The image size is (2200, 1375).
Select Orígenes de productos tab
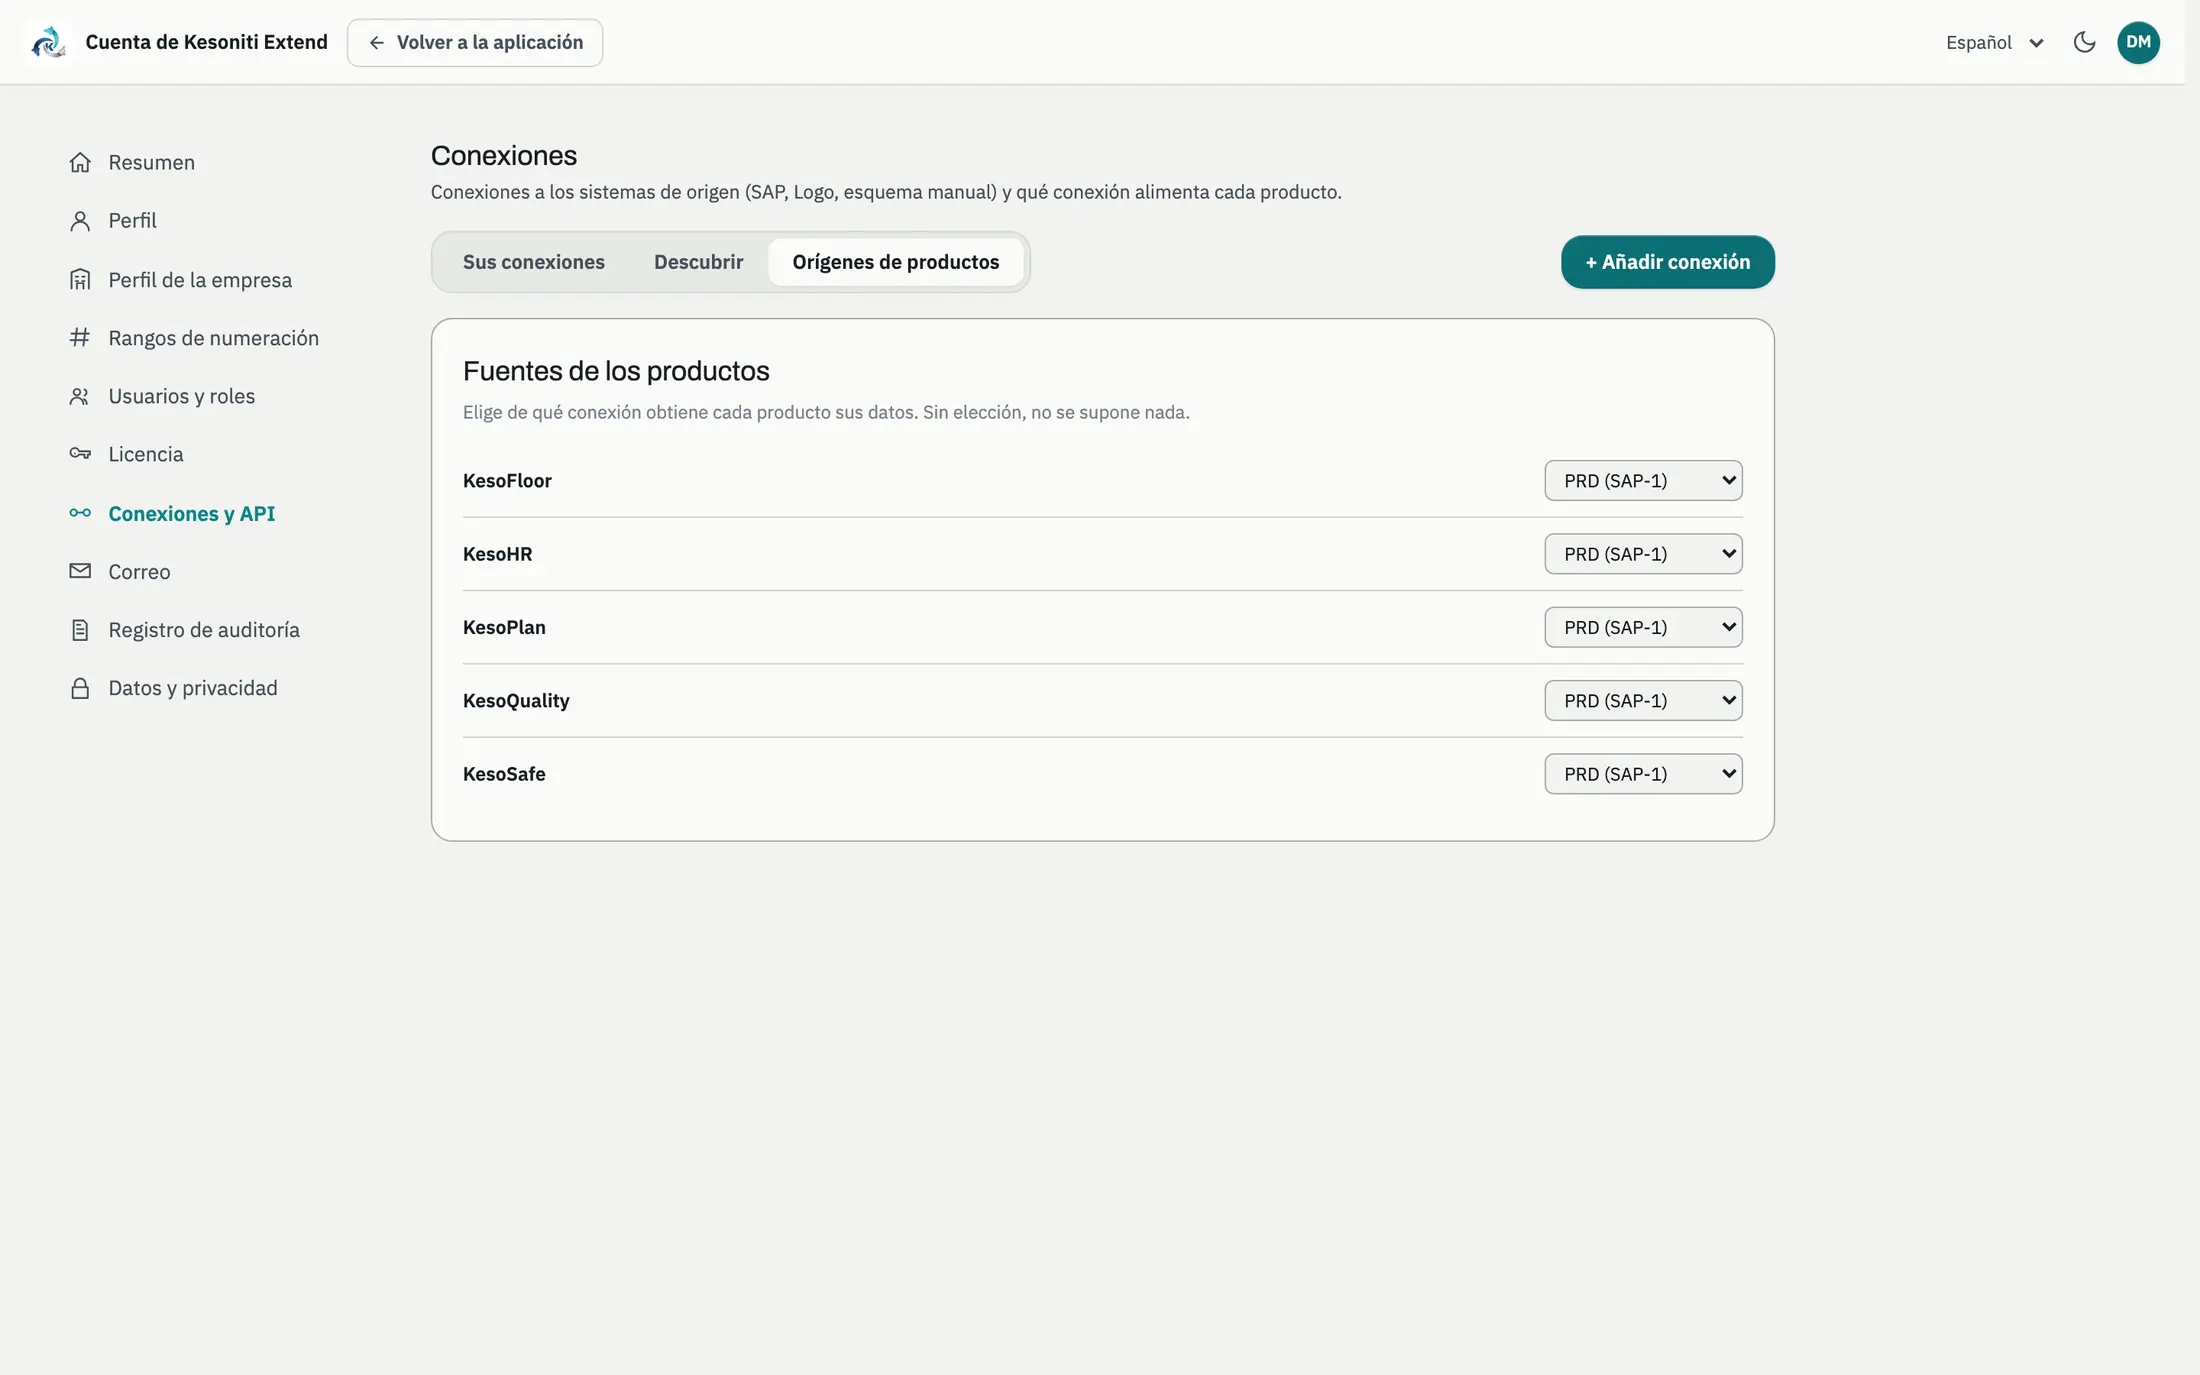(895, 262)
